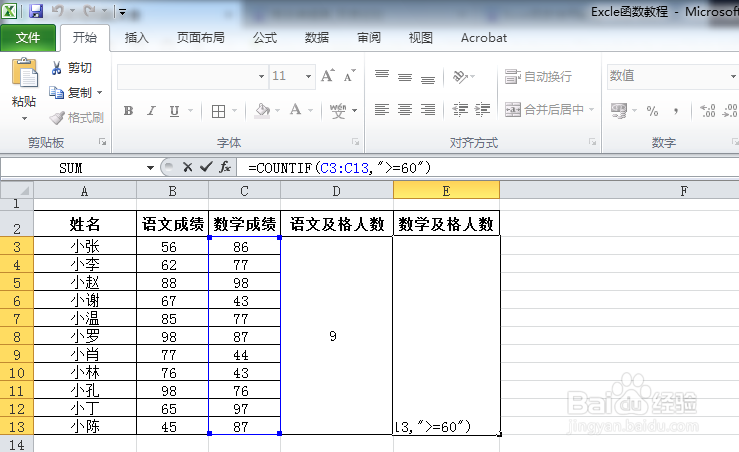This screenshot has height=452, width=739.
Task: Click the Undo arrow icon
Action: [x=58, y=10]
